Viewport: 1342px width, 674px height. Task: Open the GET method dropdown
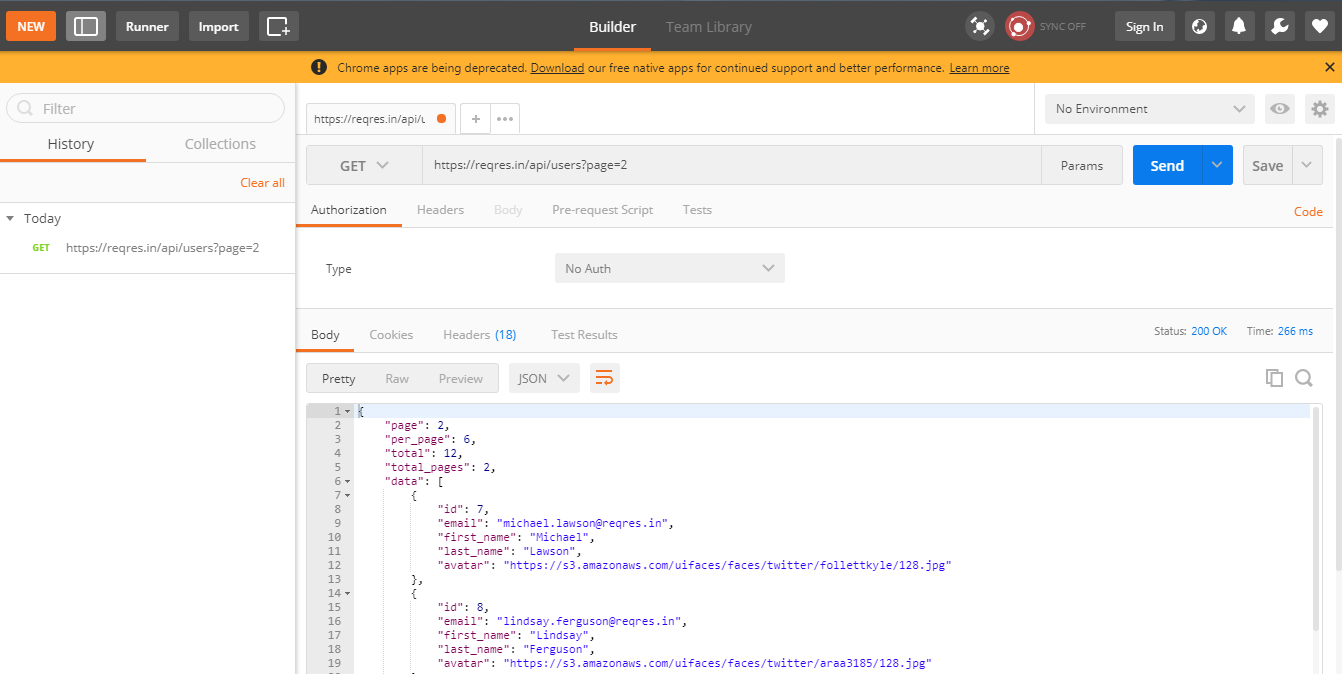[364, 166]
